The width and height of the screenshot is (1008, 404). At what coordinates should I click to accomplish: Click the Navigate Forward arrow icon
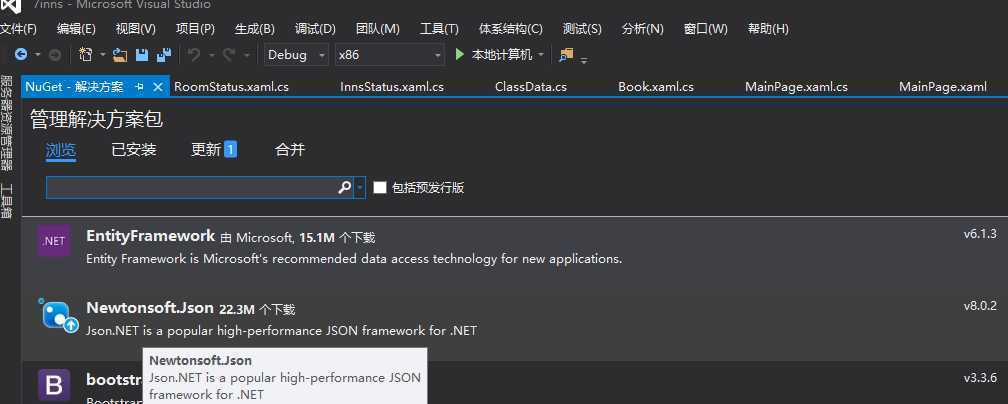(x=55, y=55)
